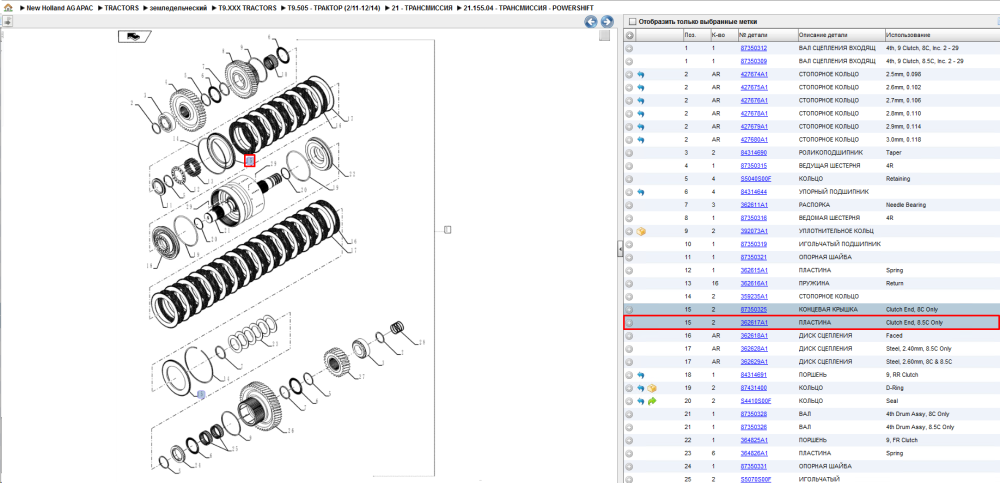
Task: Click blue arrow icon for part 87431480
Action: [641, 388]
